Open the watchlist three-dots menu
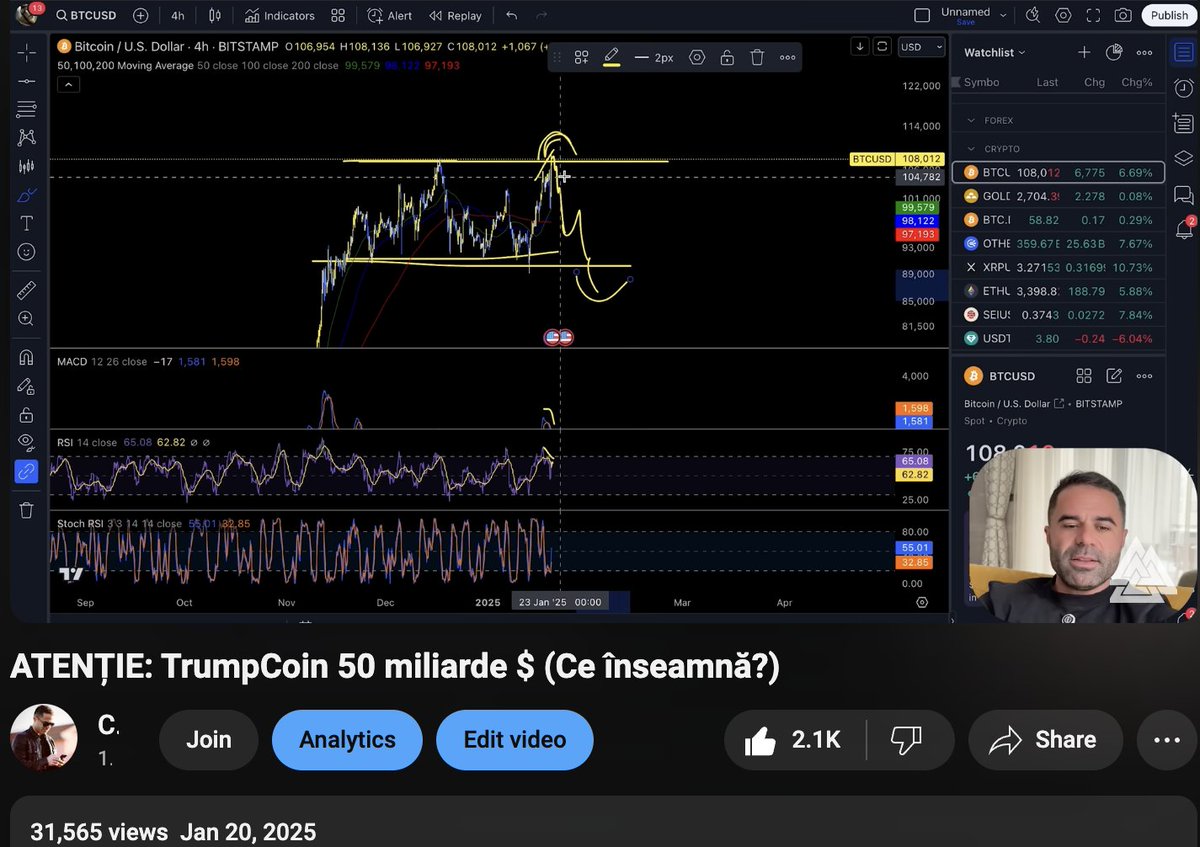The height and width of the screenshot is (847, 1200). click(x=1144, y=52)
